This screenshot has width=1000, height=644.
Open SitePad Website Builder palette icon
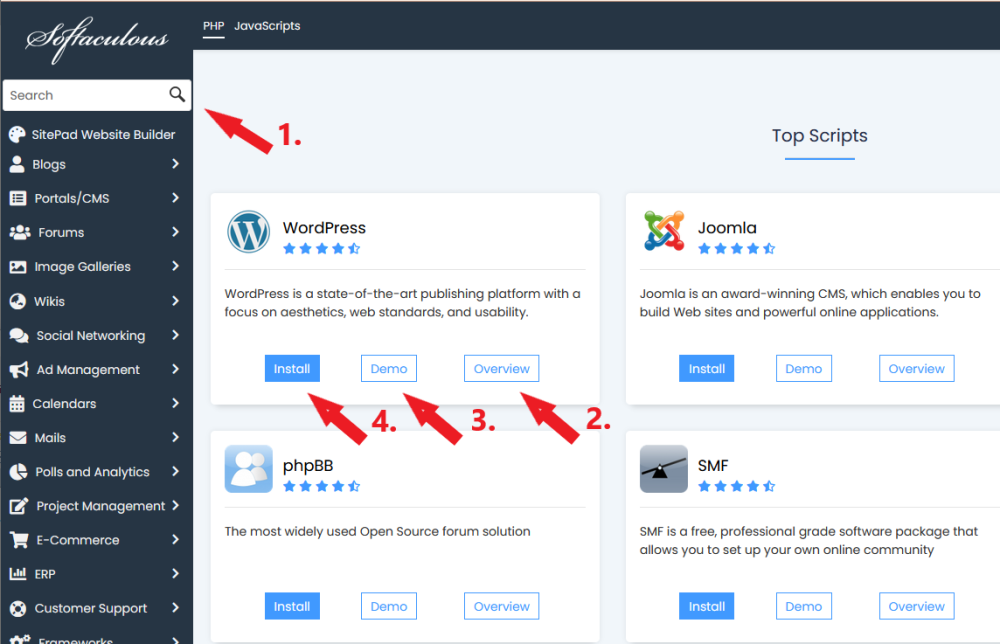point(17,134)
